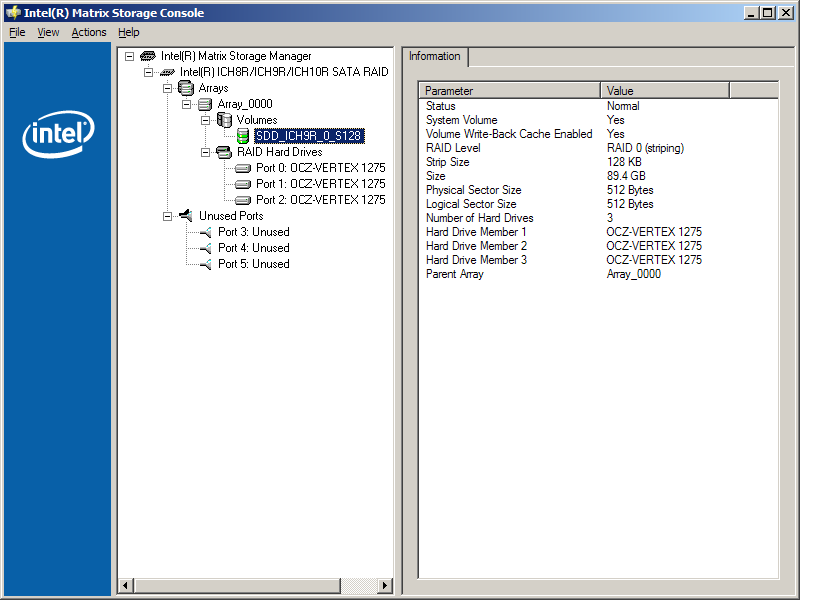Screen dimensions: 840x600
Task: Click the RAID Level parameter row
Action: point(599,148)
